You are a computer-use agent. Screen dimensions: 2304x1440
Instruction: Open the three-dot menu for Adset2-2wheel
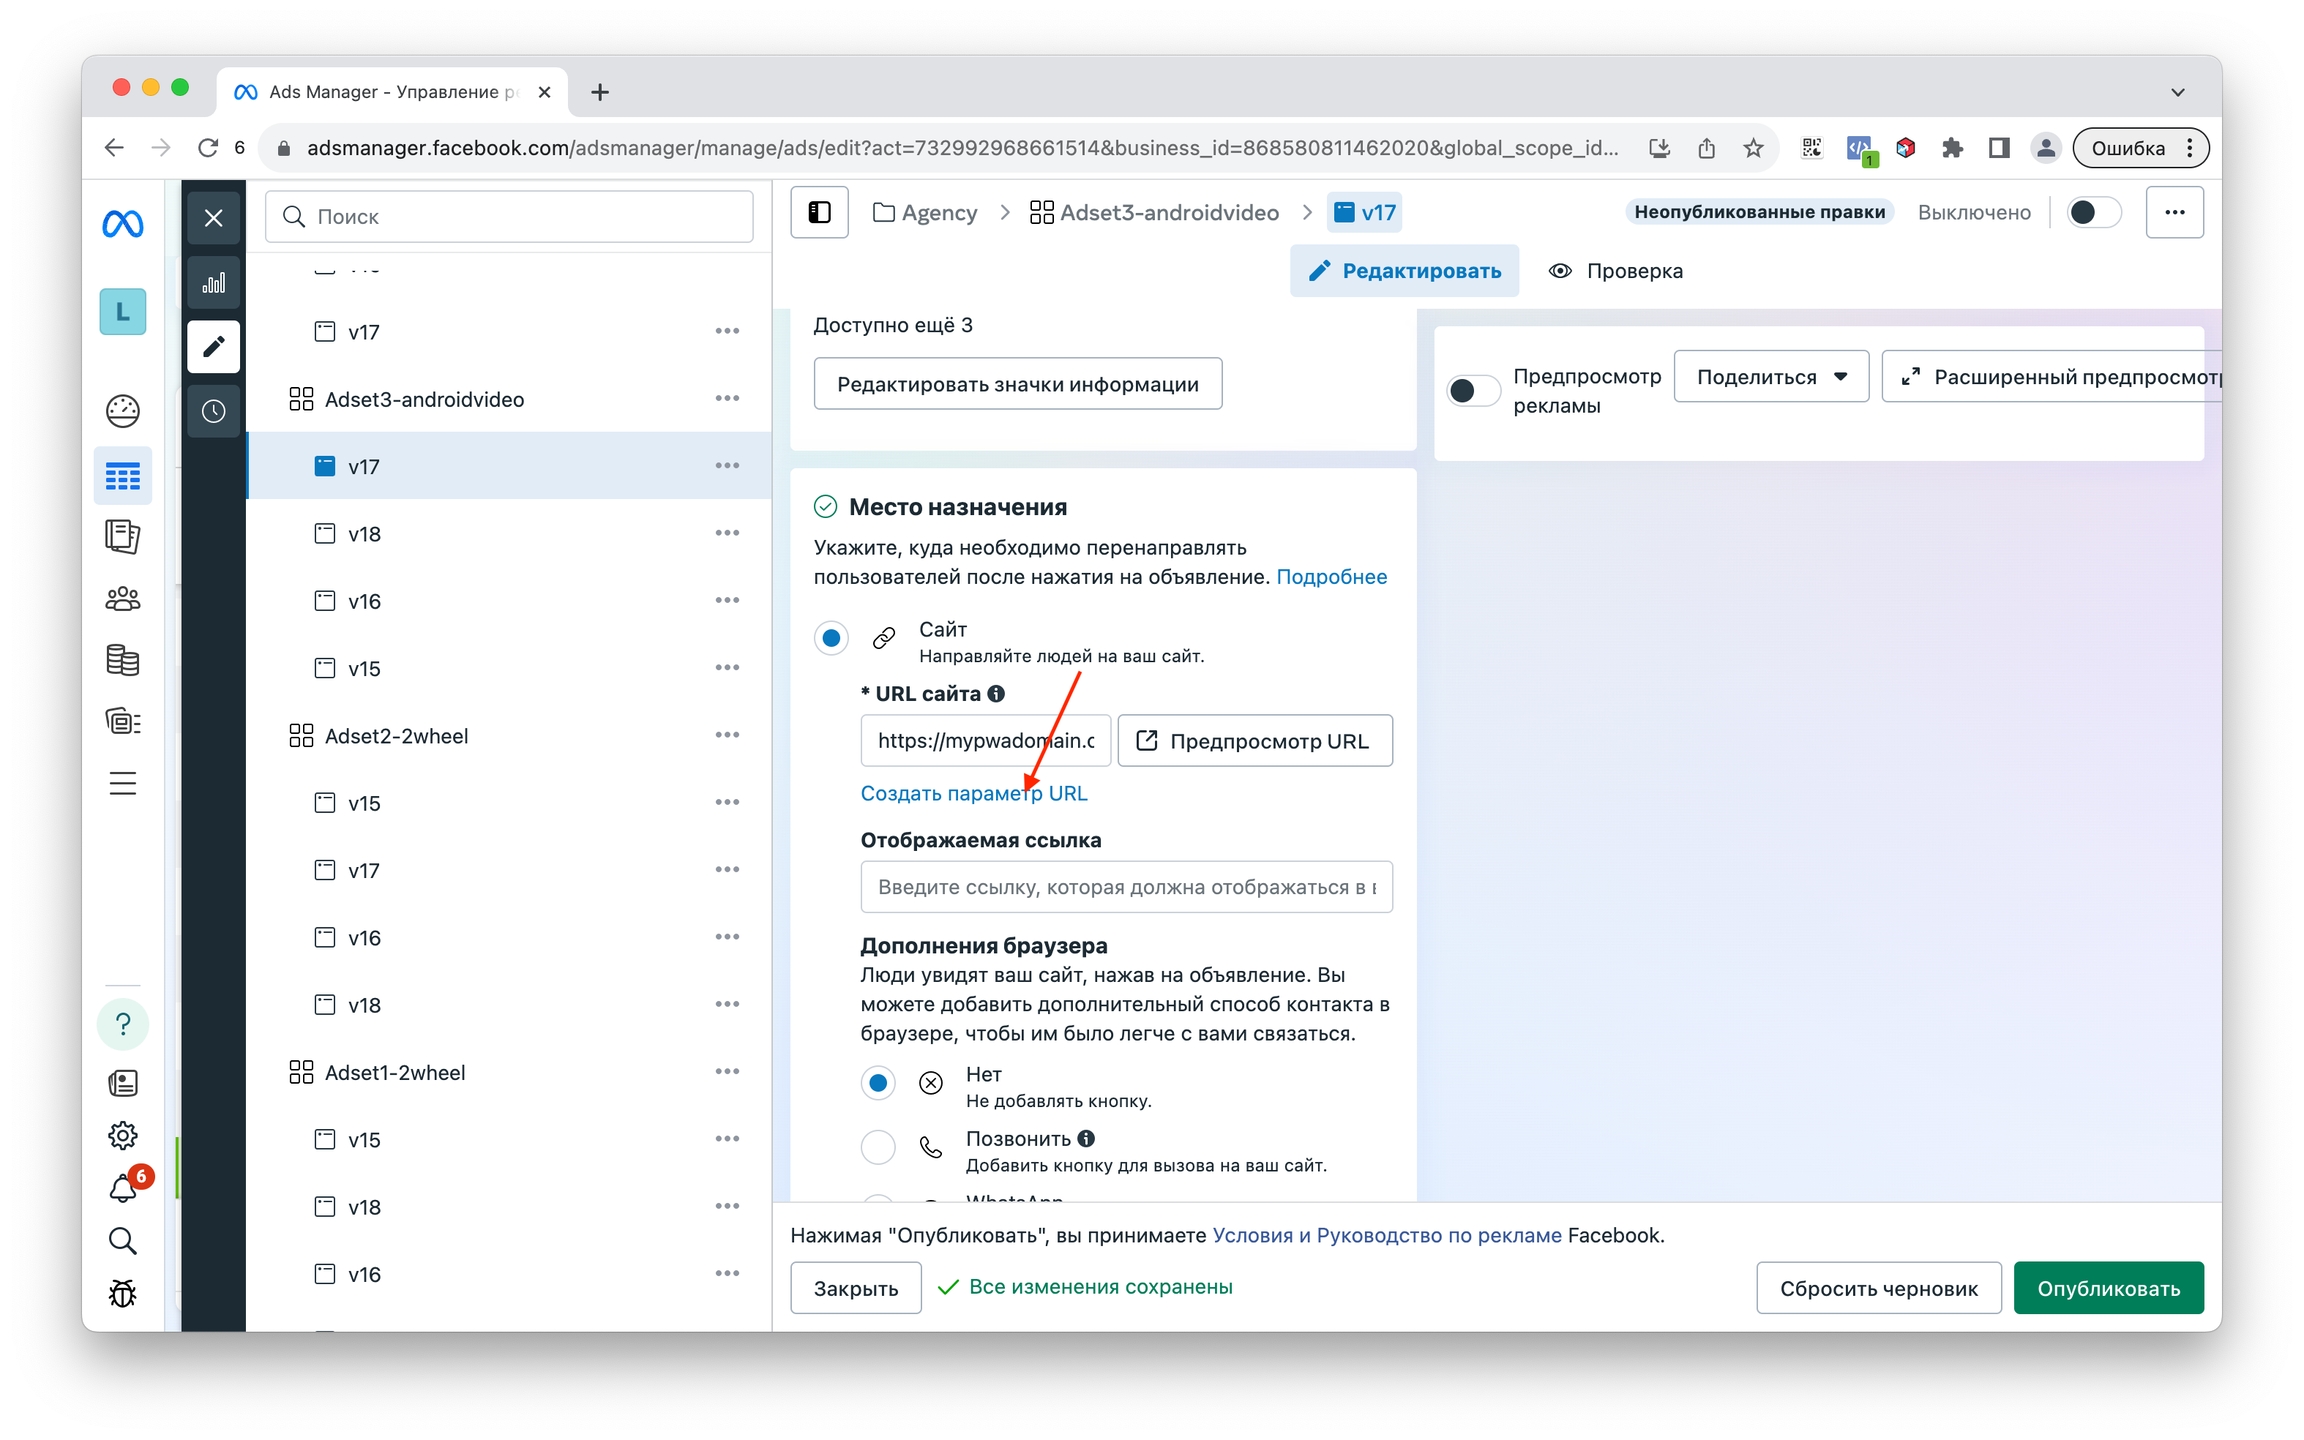tap(727, 736)
